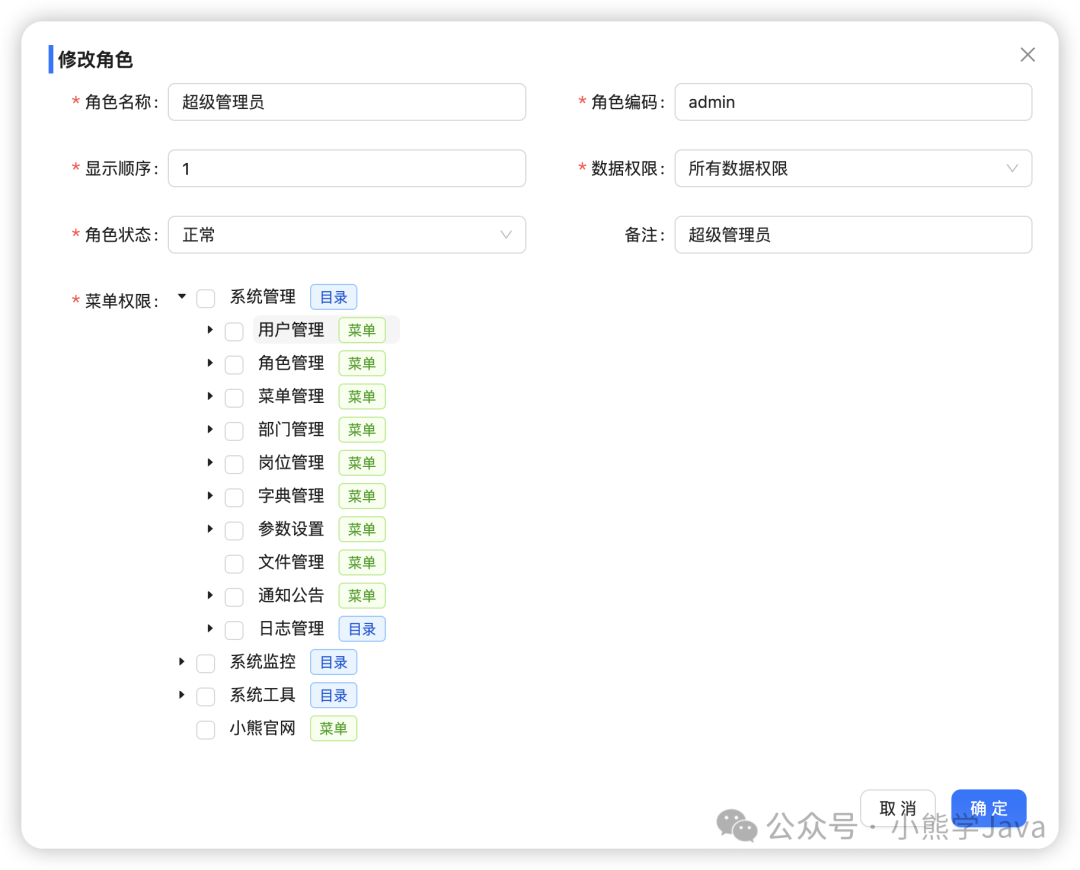Check the 小熊官网 checkbox
This screenshot has width=1080, height=870.
205,729
